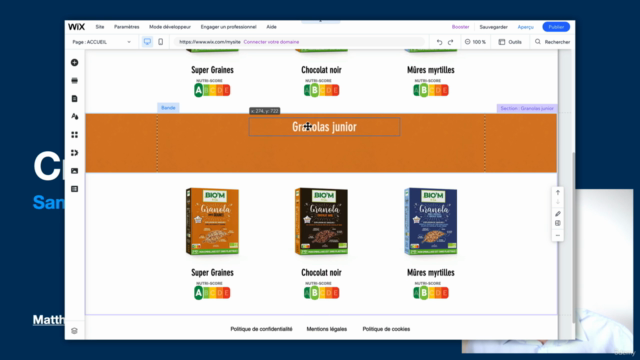Select the Section : Granolas junior label

(x=527, y=108)
